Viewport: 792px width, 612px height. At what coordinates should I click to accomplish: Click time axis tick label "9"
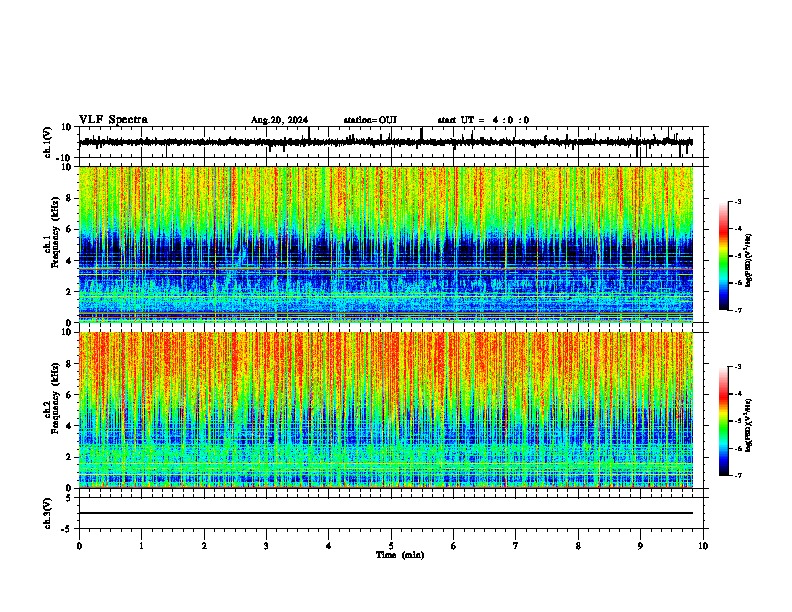[640, 546]
